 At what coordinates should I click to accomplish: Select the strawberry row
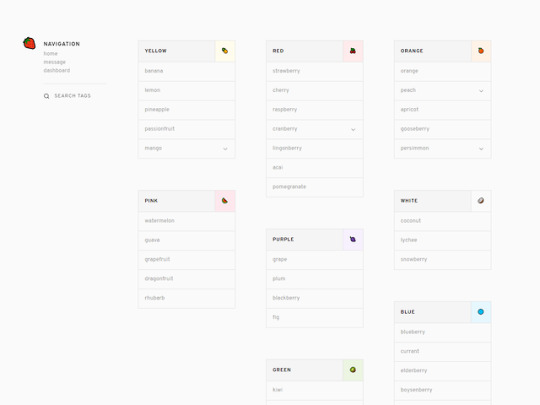coord(315,71)
